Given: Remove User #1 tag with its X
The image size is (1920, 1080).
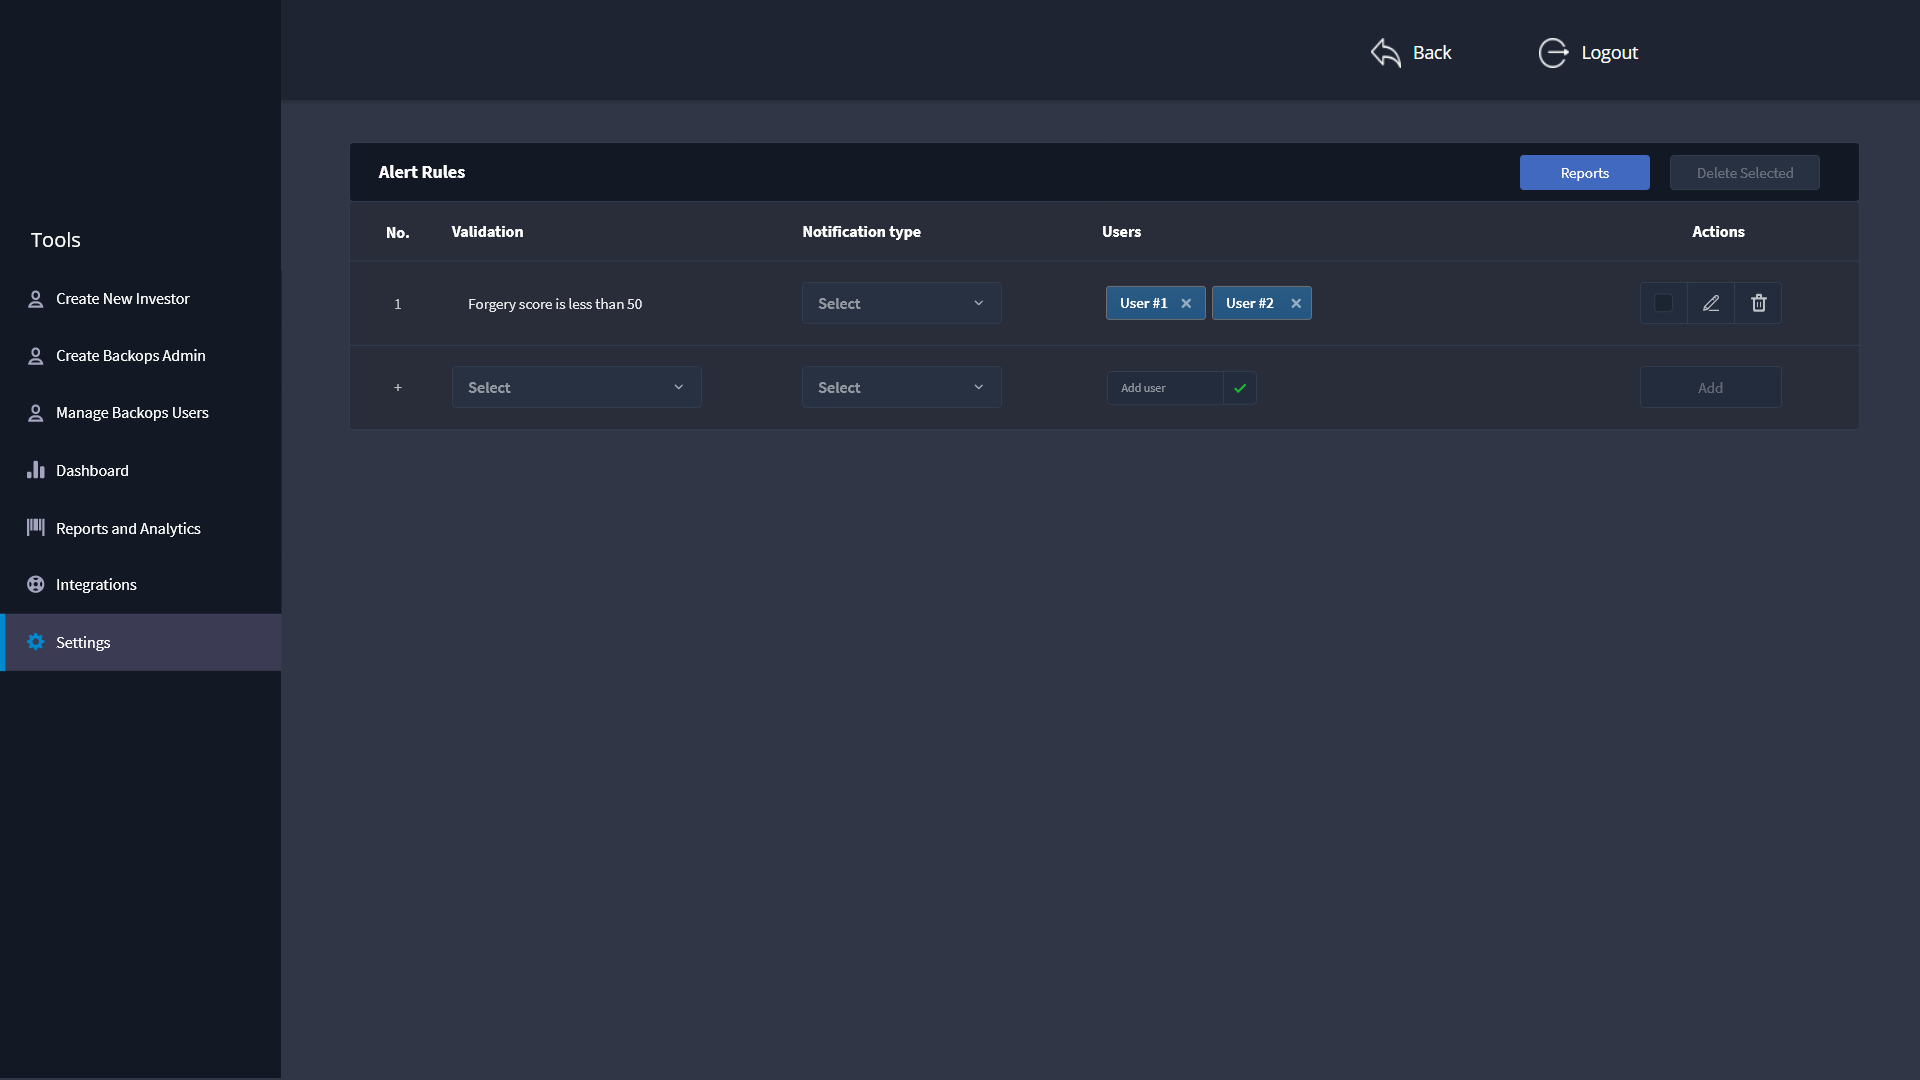Looking at the screenshot, I should 1186,303.
